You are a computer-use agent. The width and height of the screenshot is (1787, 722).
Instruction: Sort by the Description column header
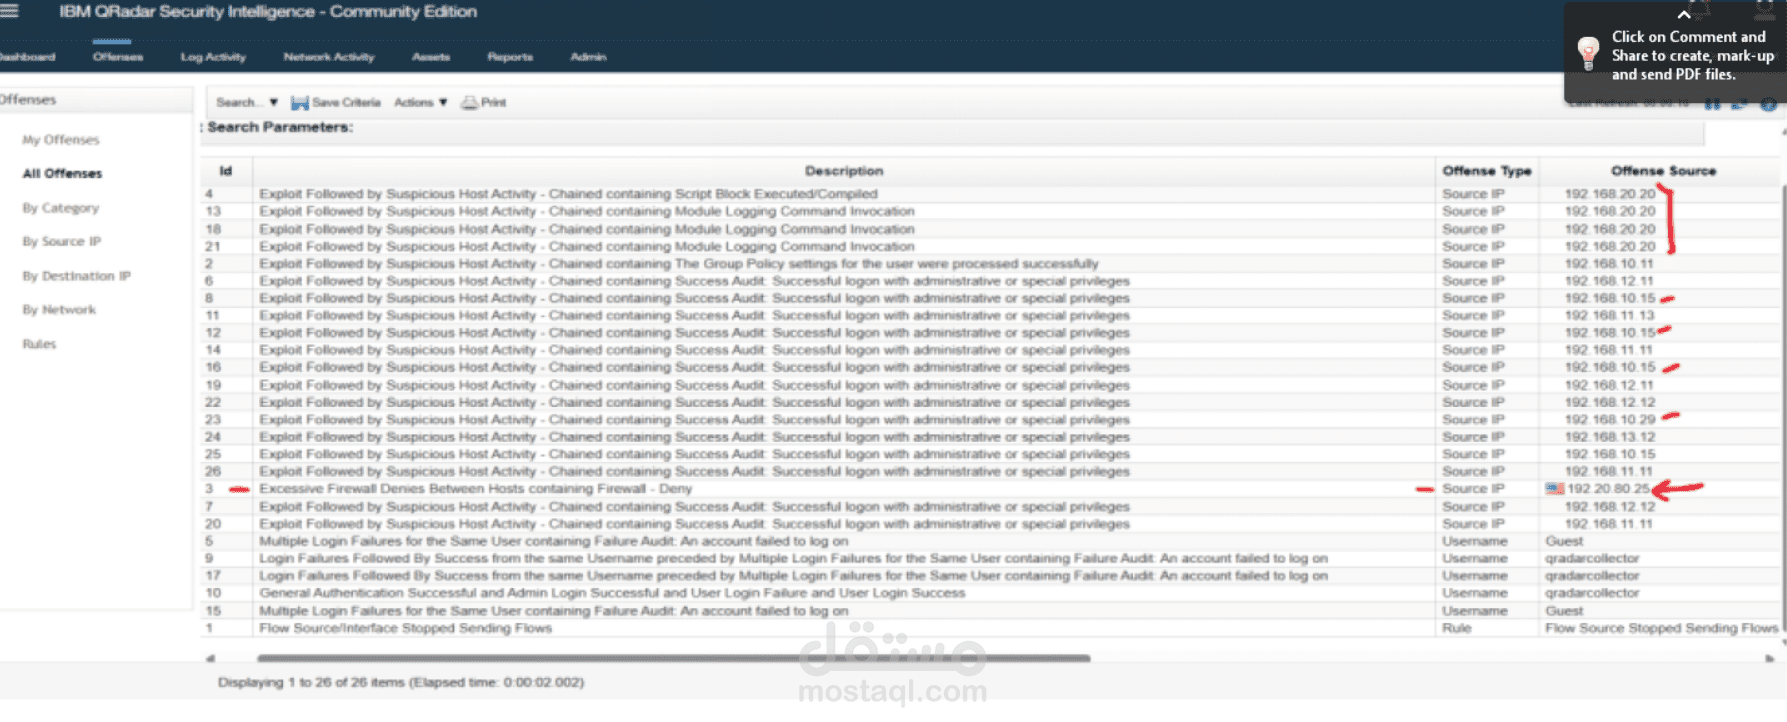(844, 171)
